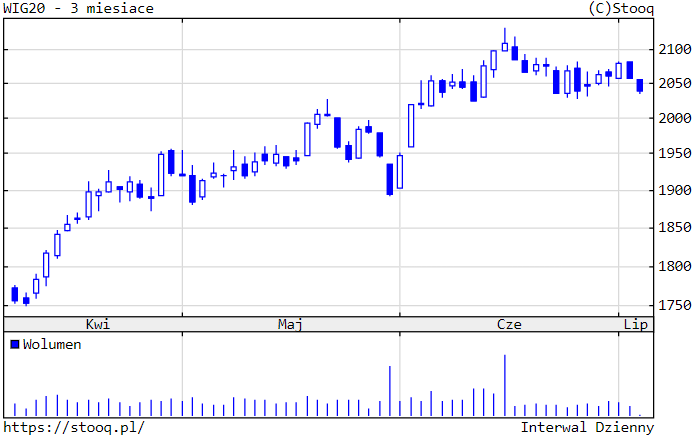Click the 2000 price axis label
Screen dimensions: 696x440
(x=675, y=118)
